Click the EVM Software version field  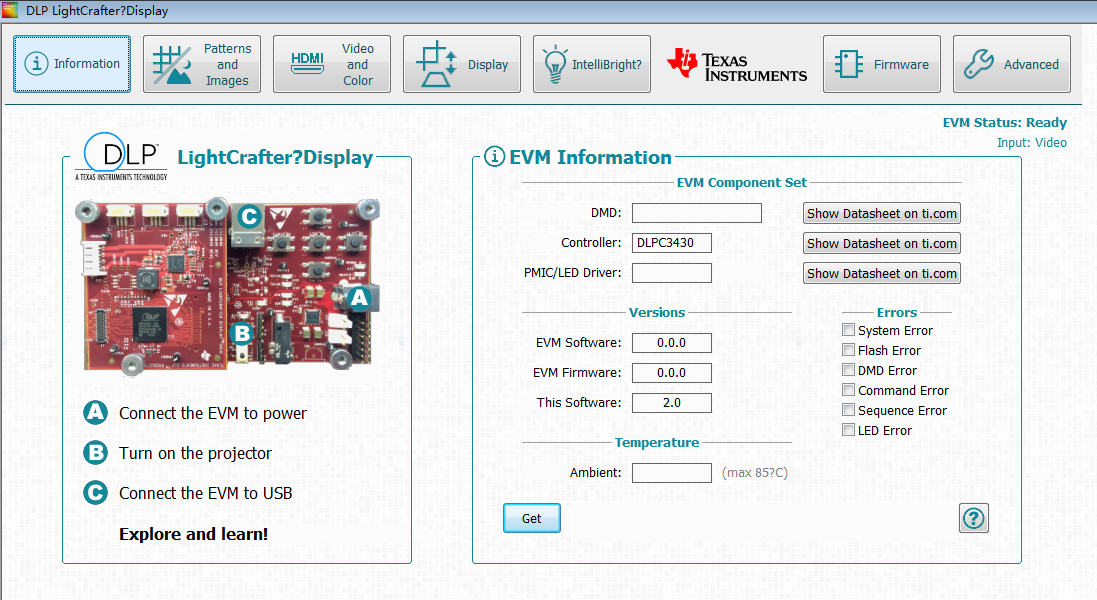tap(672, 343)
